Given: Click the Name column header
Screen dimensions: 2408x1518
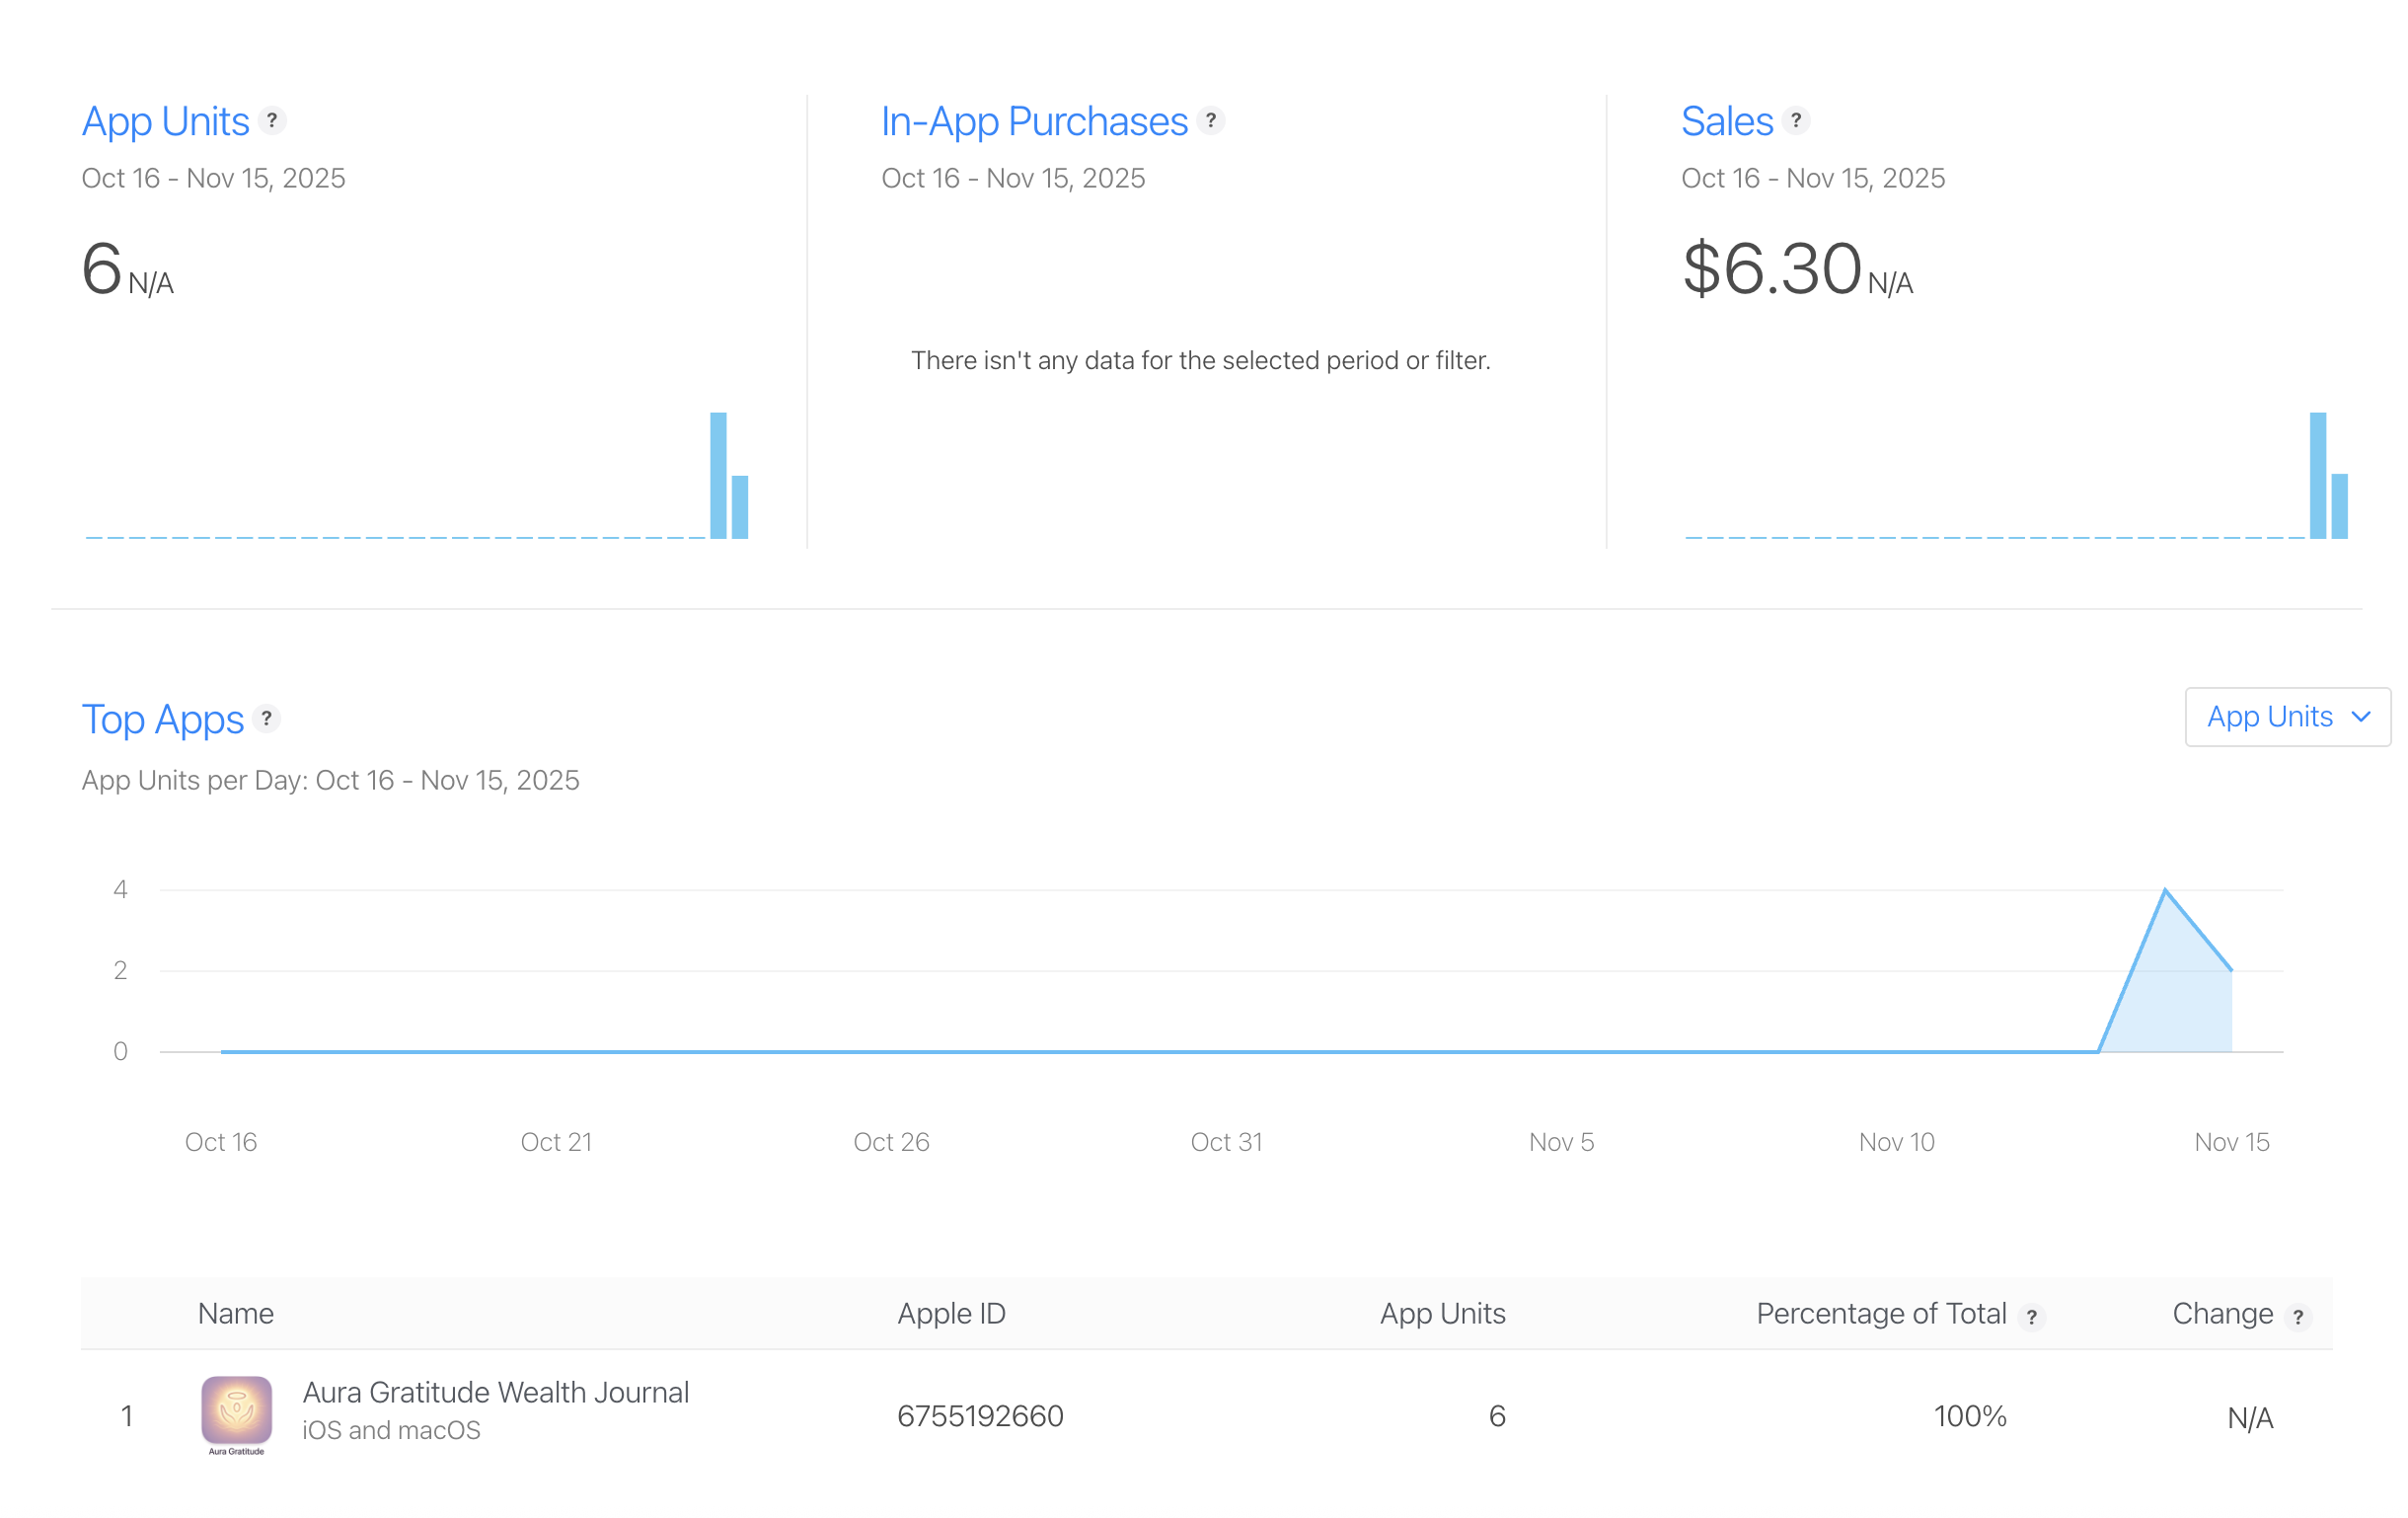Looking at the screenshot, I should click(x=235, y=1313).
